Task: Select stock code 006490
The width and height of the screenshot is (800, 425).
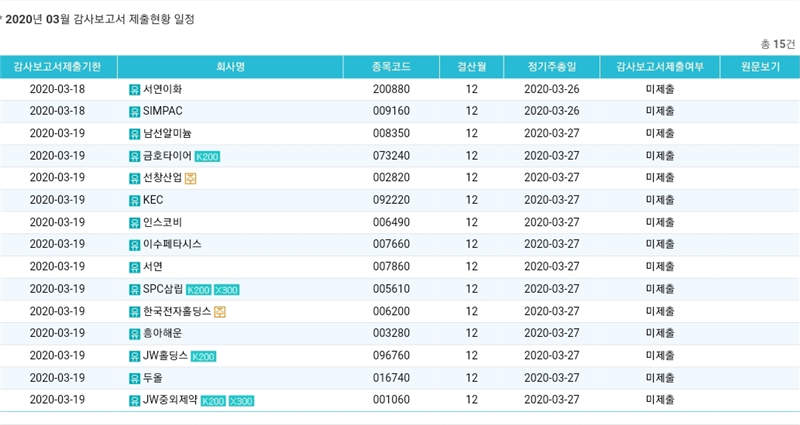Action: [x=391, y=222]
